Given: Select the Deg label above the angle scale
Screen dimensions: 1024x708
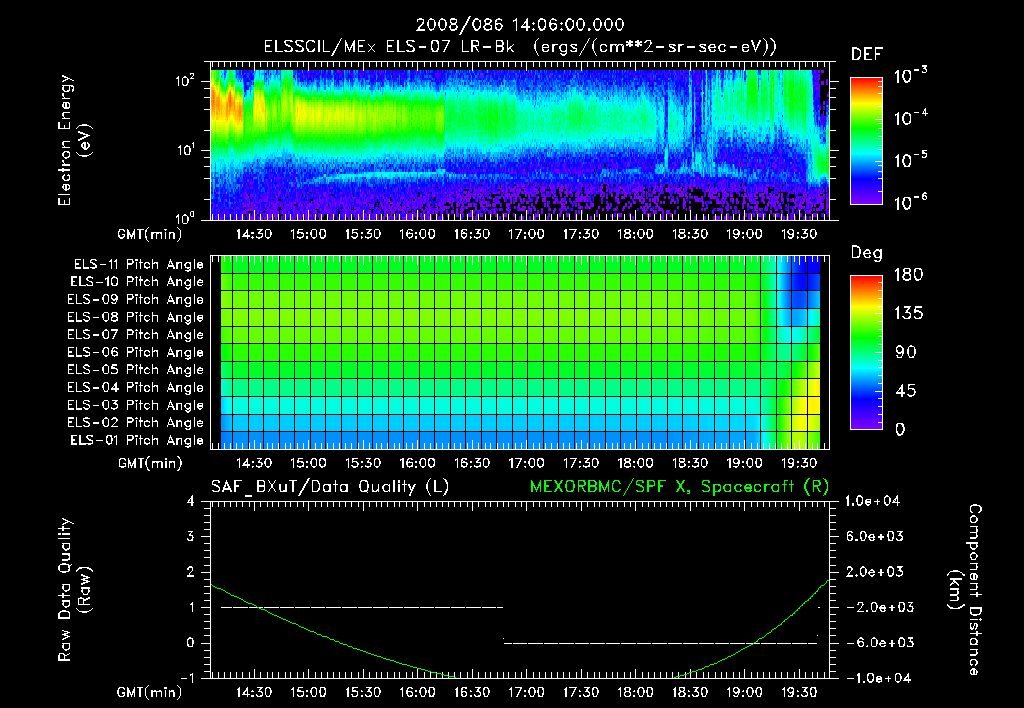Looking at the screenshot, I should click(867, 253).
